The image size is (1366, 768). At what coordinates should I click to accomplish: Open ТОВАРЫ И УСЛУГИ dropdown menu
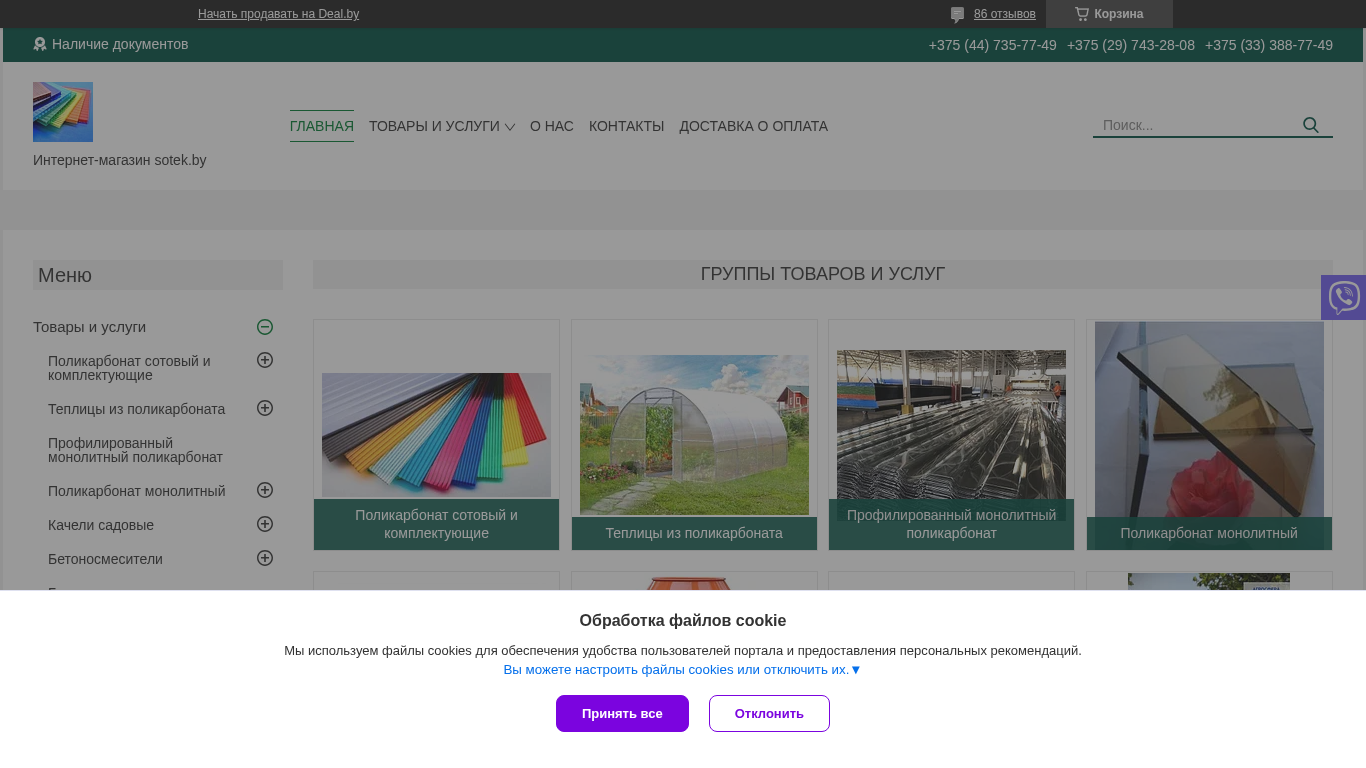click(441, 126)
